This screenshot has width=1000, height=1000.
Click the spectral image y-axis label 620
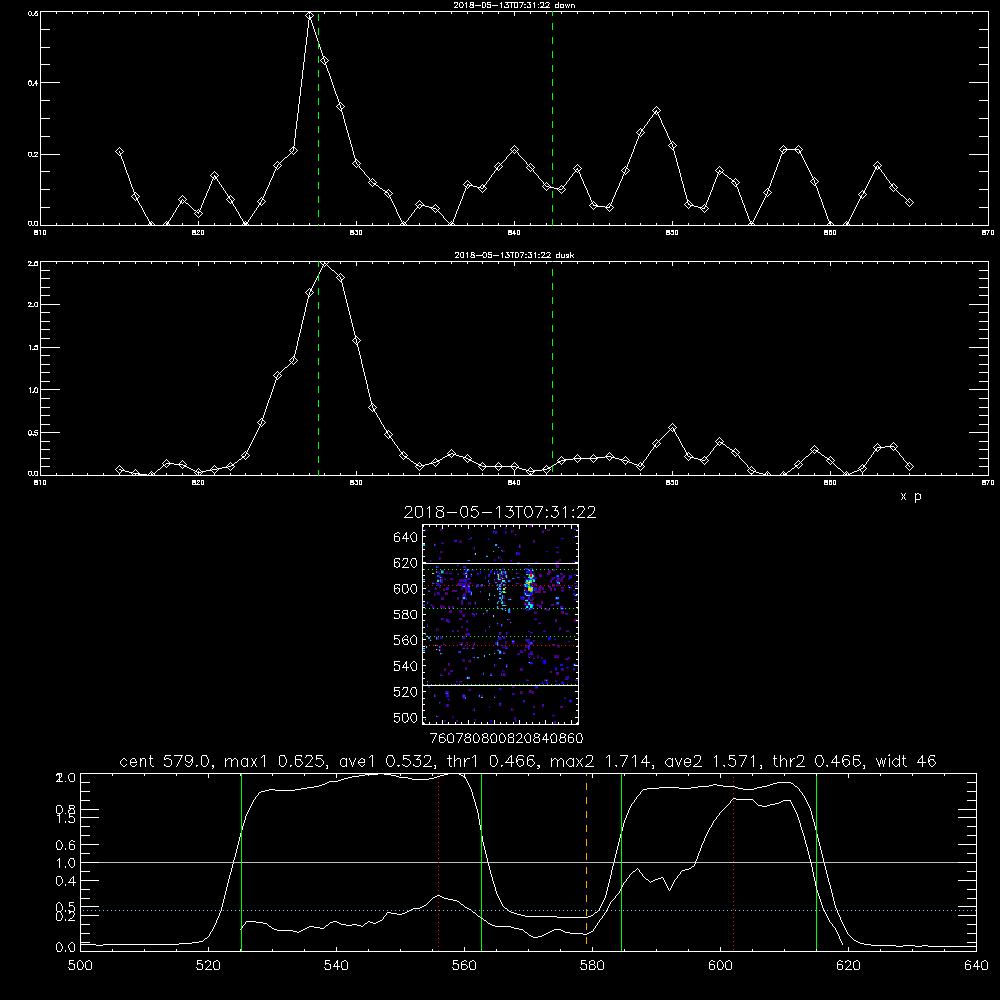coord(405,563)
